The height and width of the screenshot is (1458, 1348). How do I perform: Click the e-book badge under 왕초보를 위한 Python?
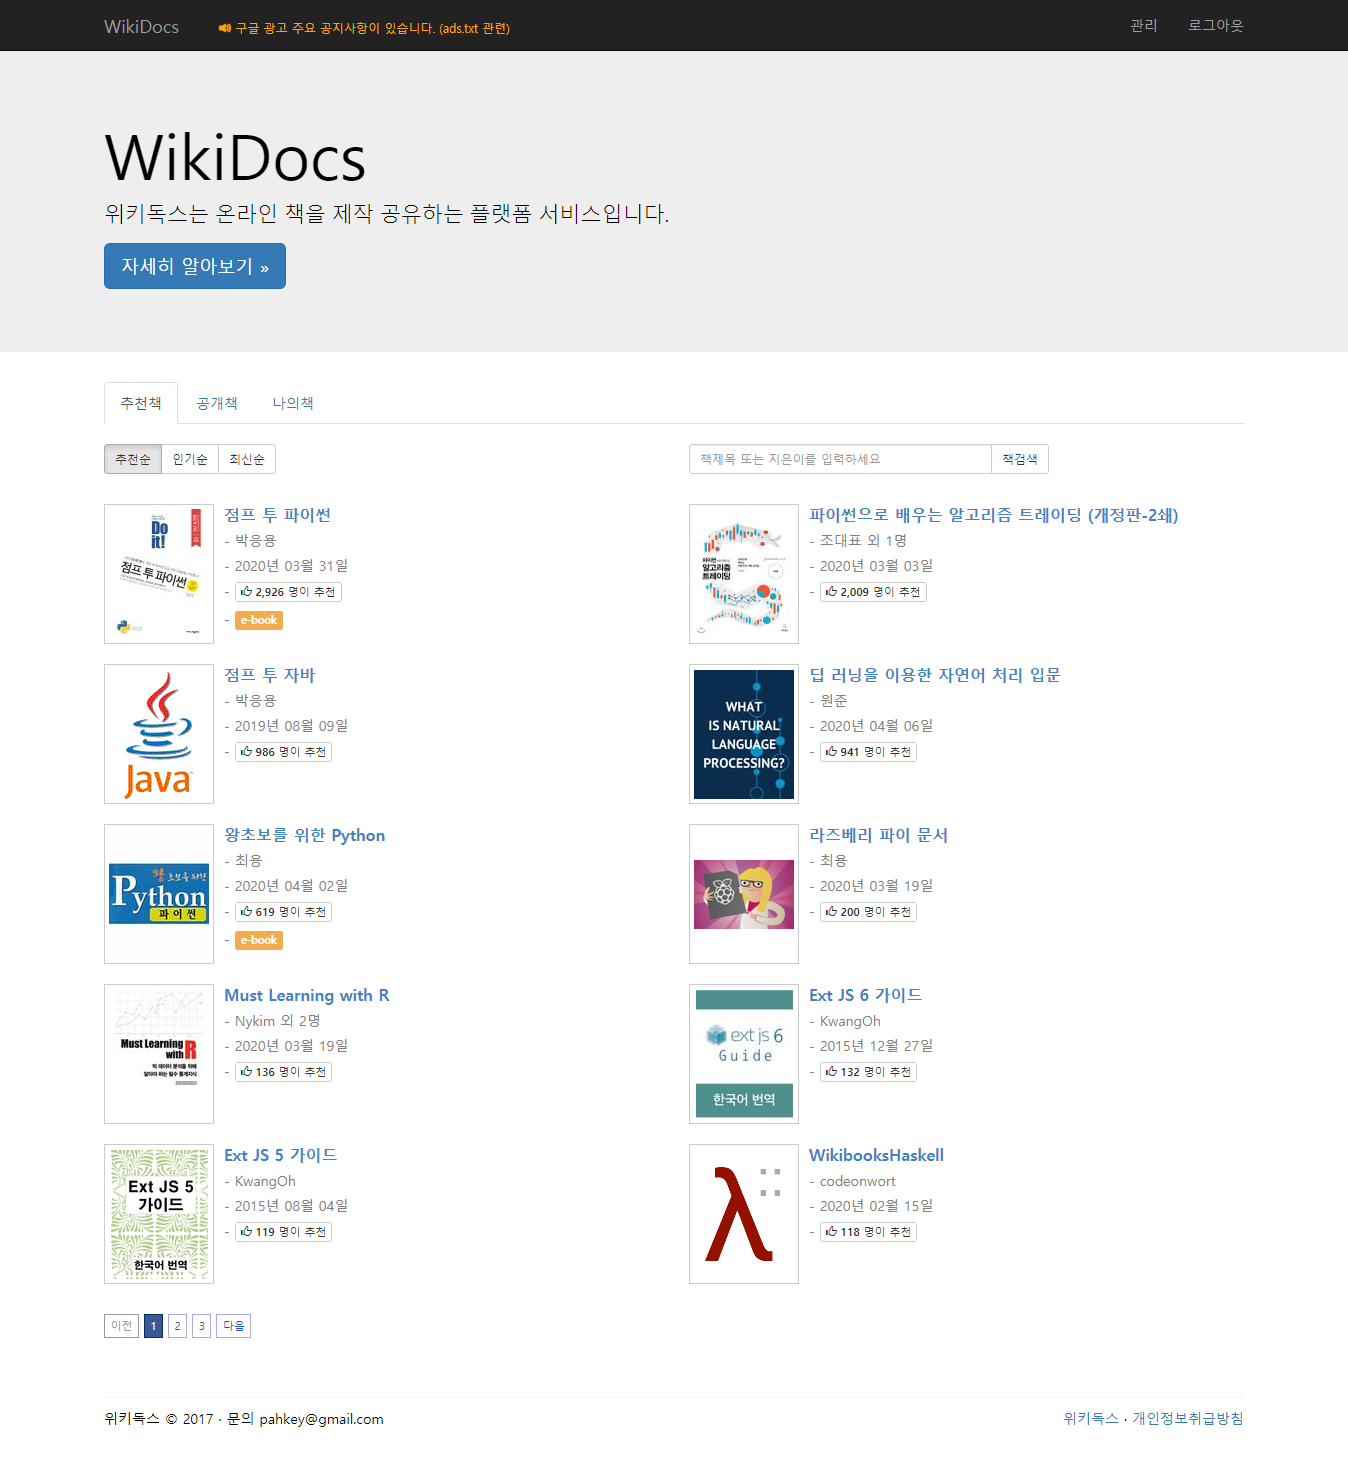point(259,940)
